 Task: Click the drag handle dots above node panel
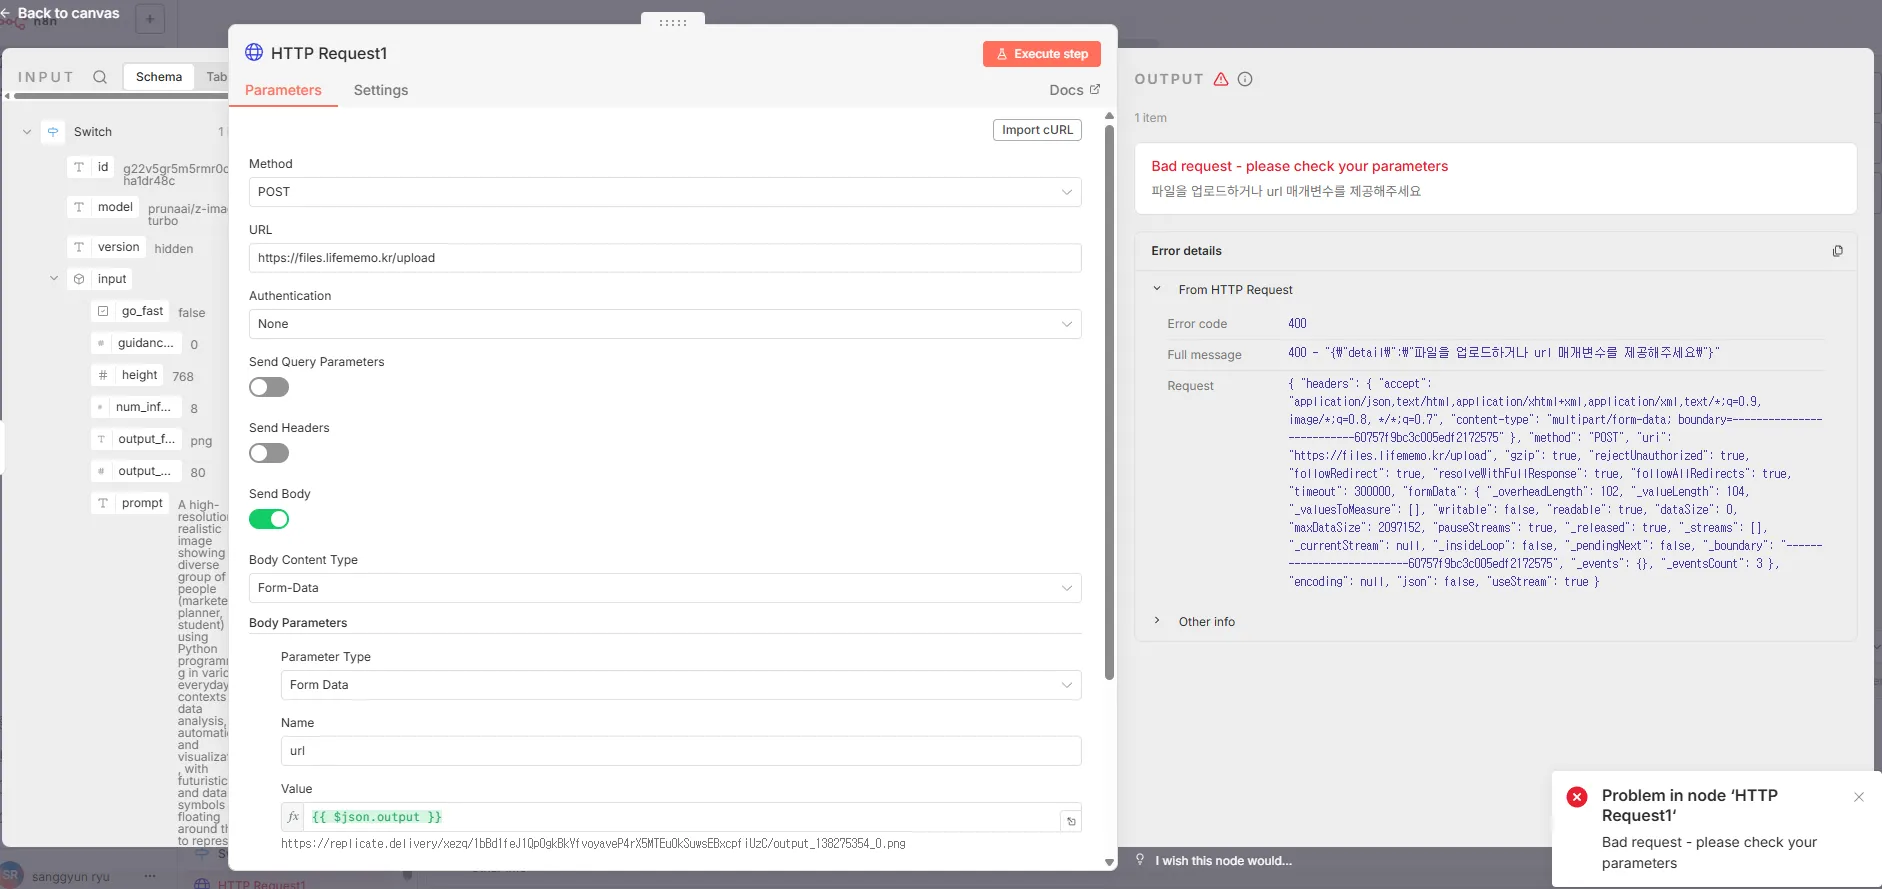click(673, 22)
